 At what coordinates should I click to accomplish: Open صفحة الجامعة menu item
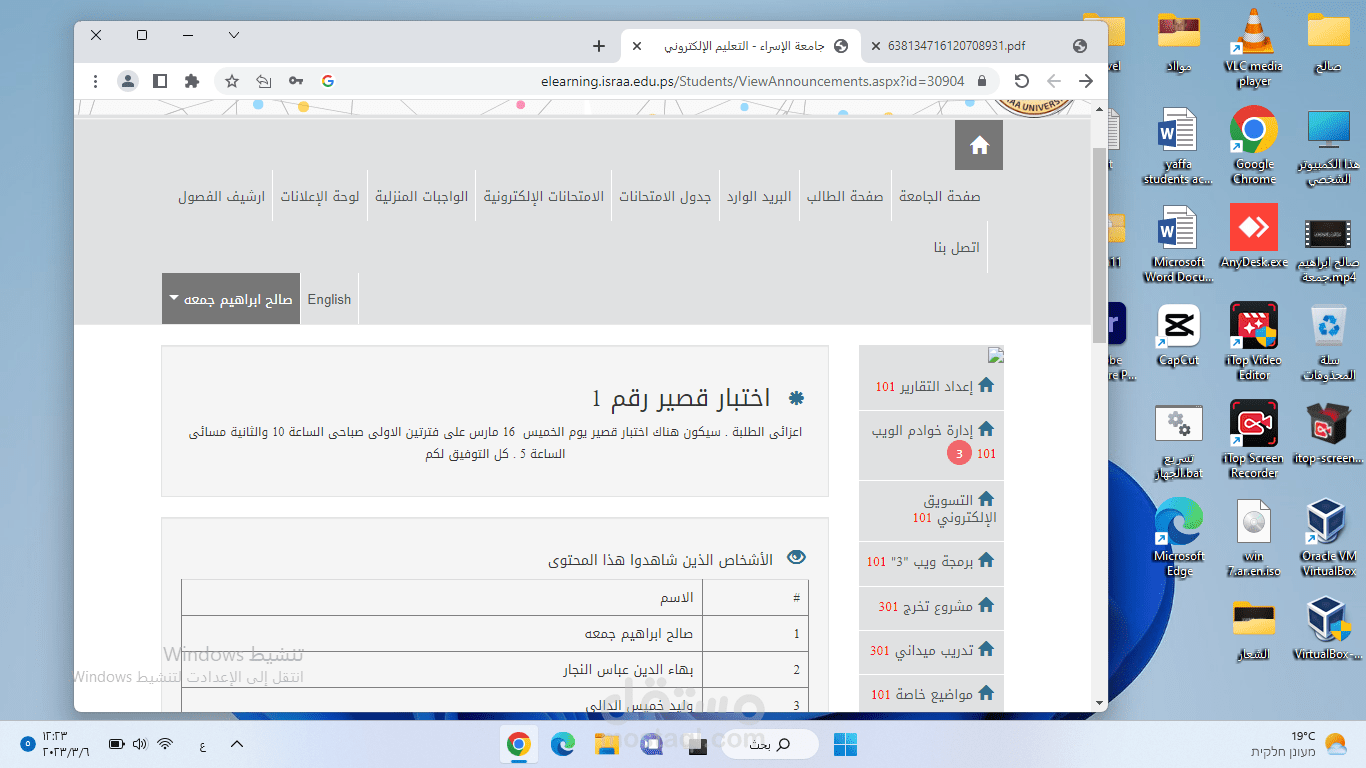pyautogui.click(x=939, y=196)
